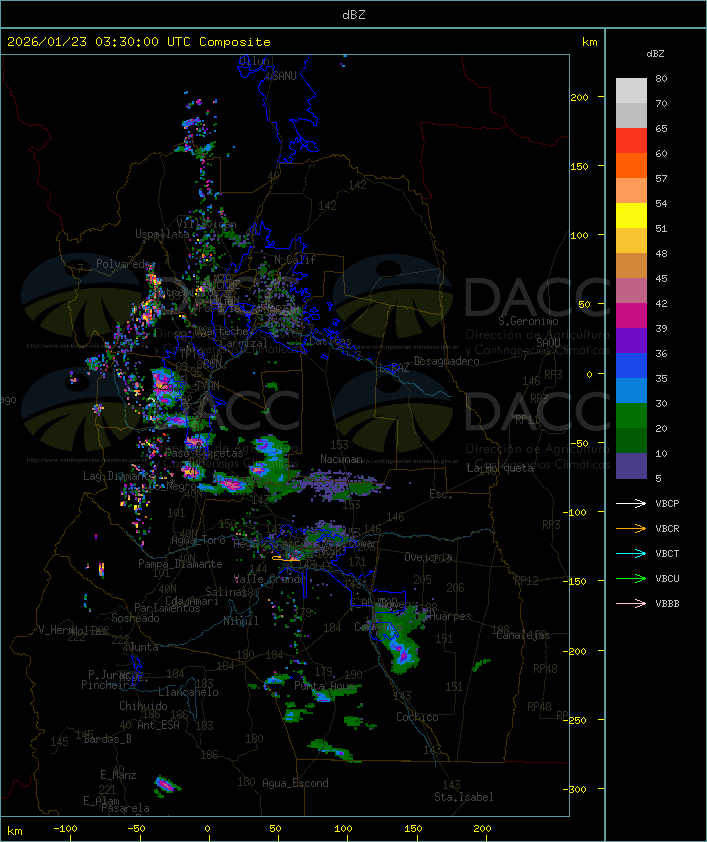Click the white VBCP arrow in the legend

(632, 503)
